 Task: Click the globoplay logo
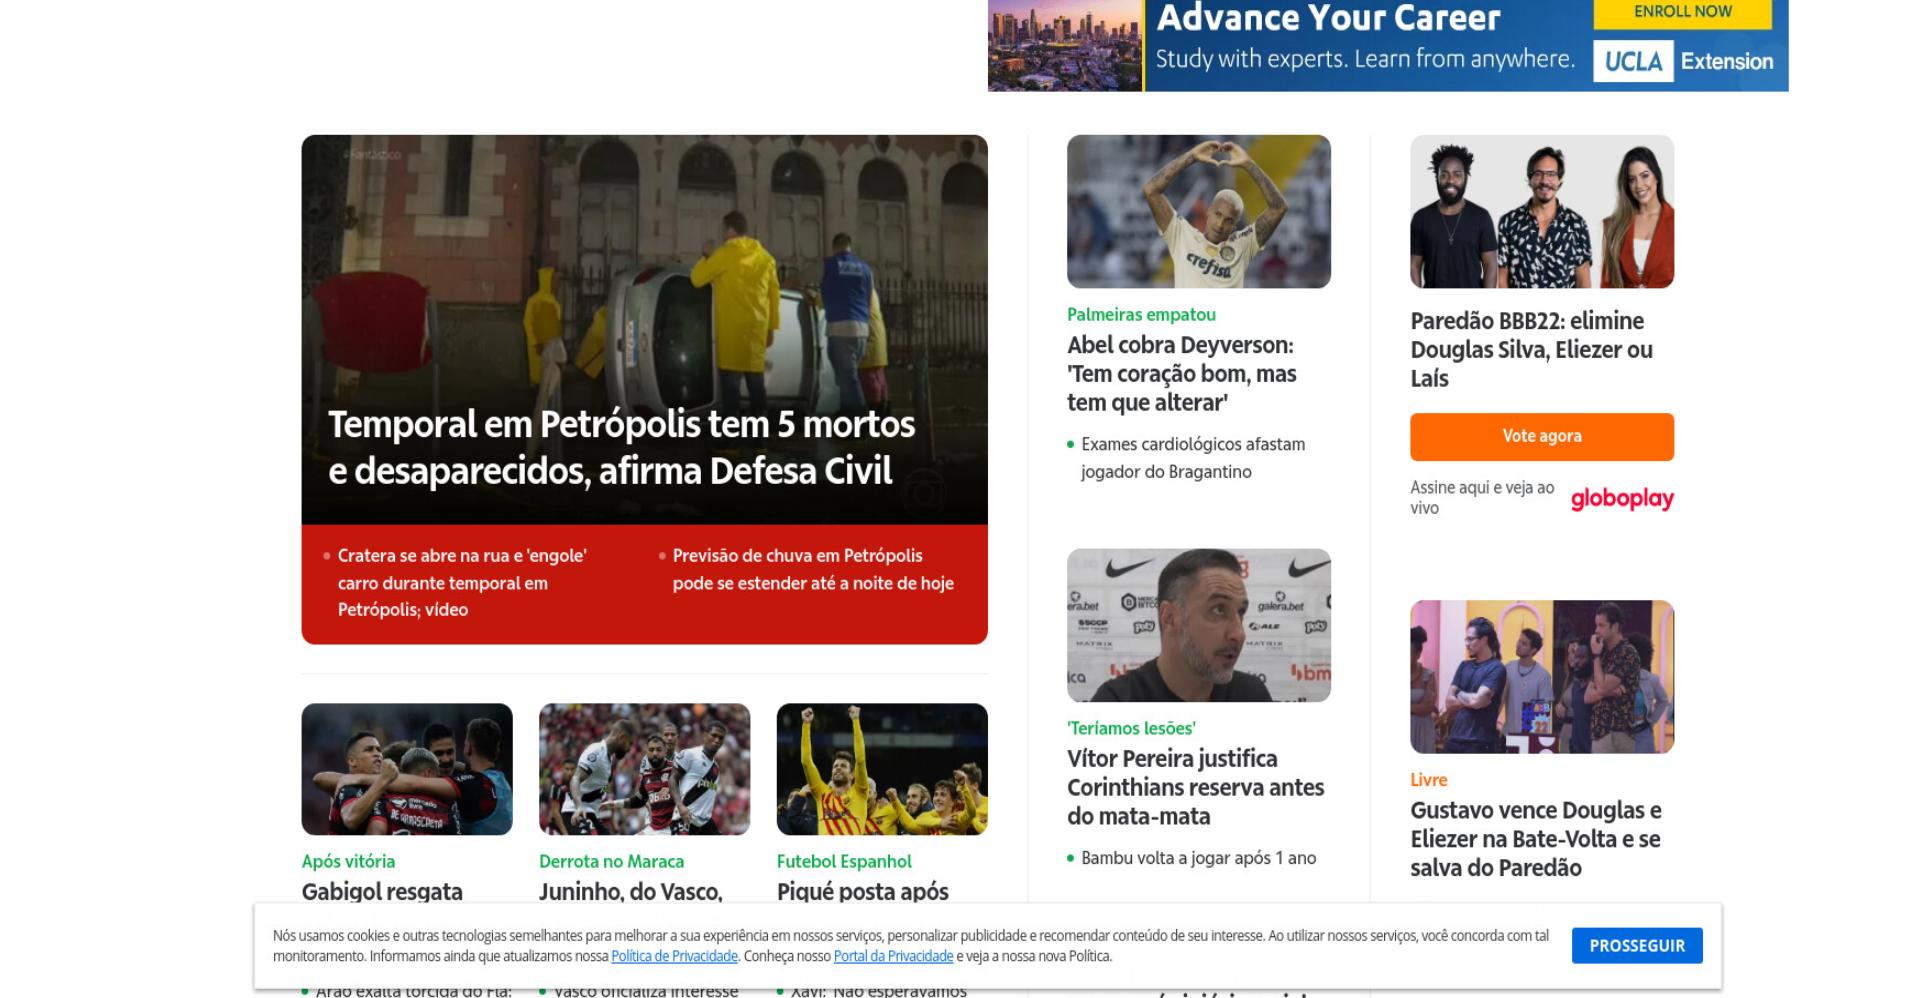coord(1622,498)
